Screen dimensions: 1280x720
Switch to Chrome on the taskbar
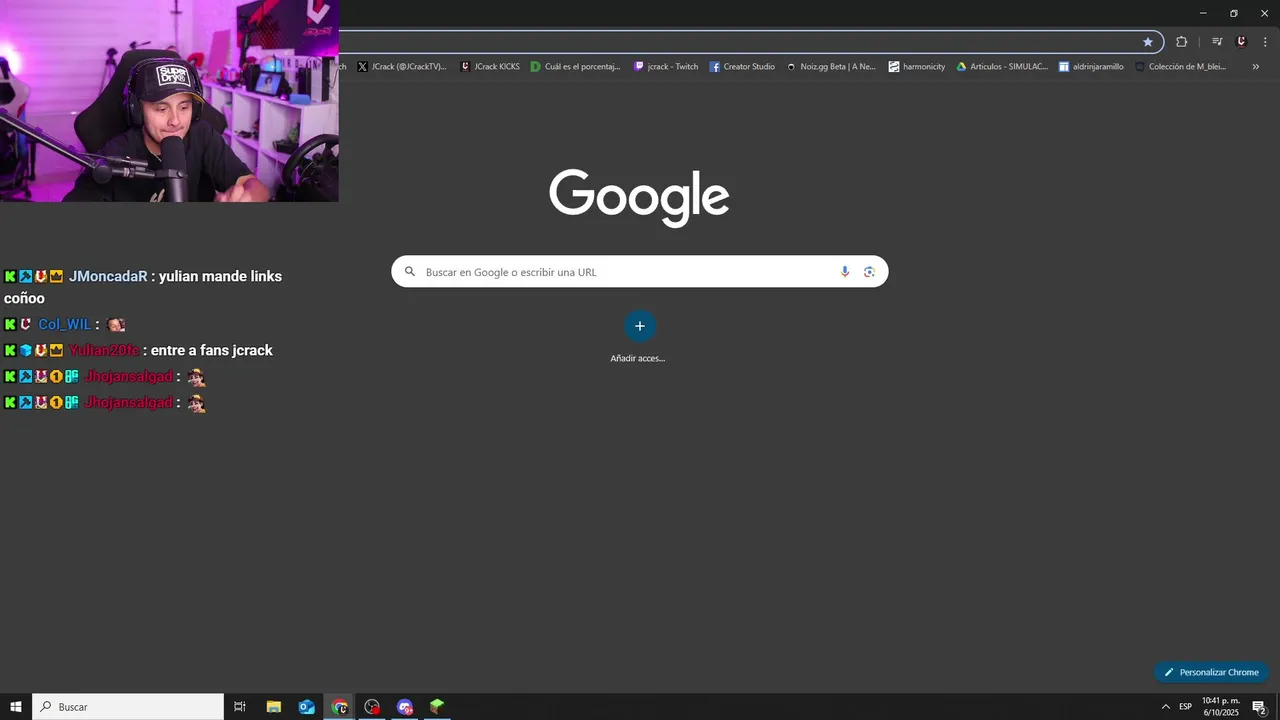click(x=340, y=707)
